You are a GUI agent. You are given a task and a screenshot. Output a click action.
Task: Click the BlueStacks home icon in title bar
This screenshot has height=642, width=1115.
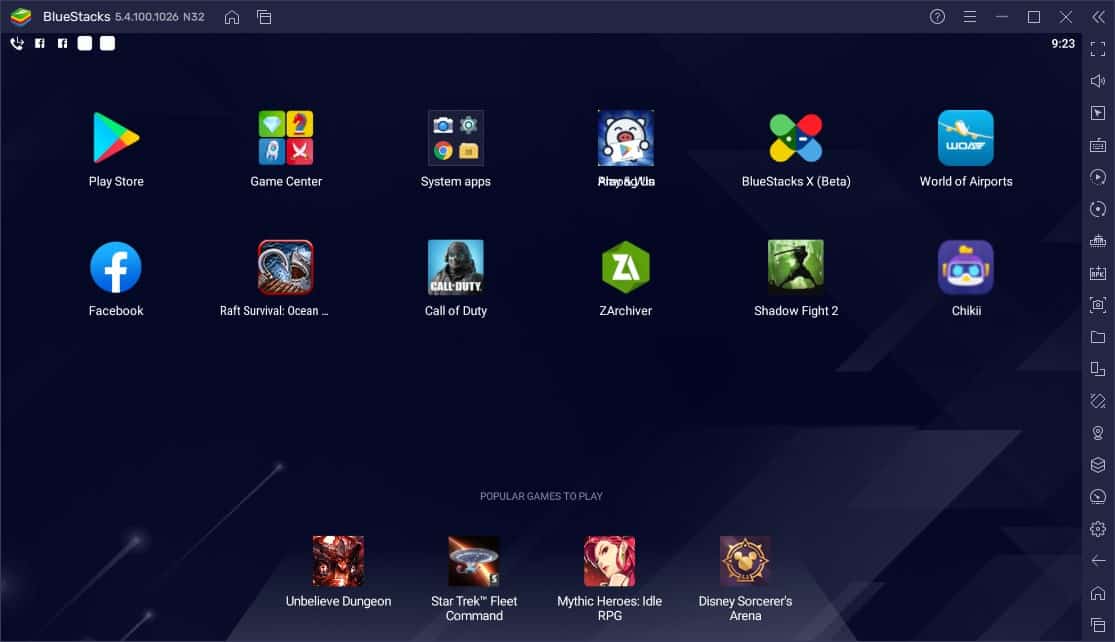point(232,17)
